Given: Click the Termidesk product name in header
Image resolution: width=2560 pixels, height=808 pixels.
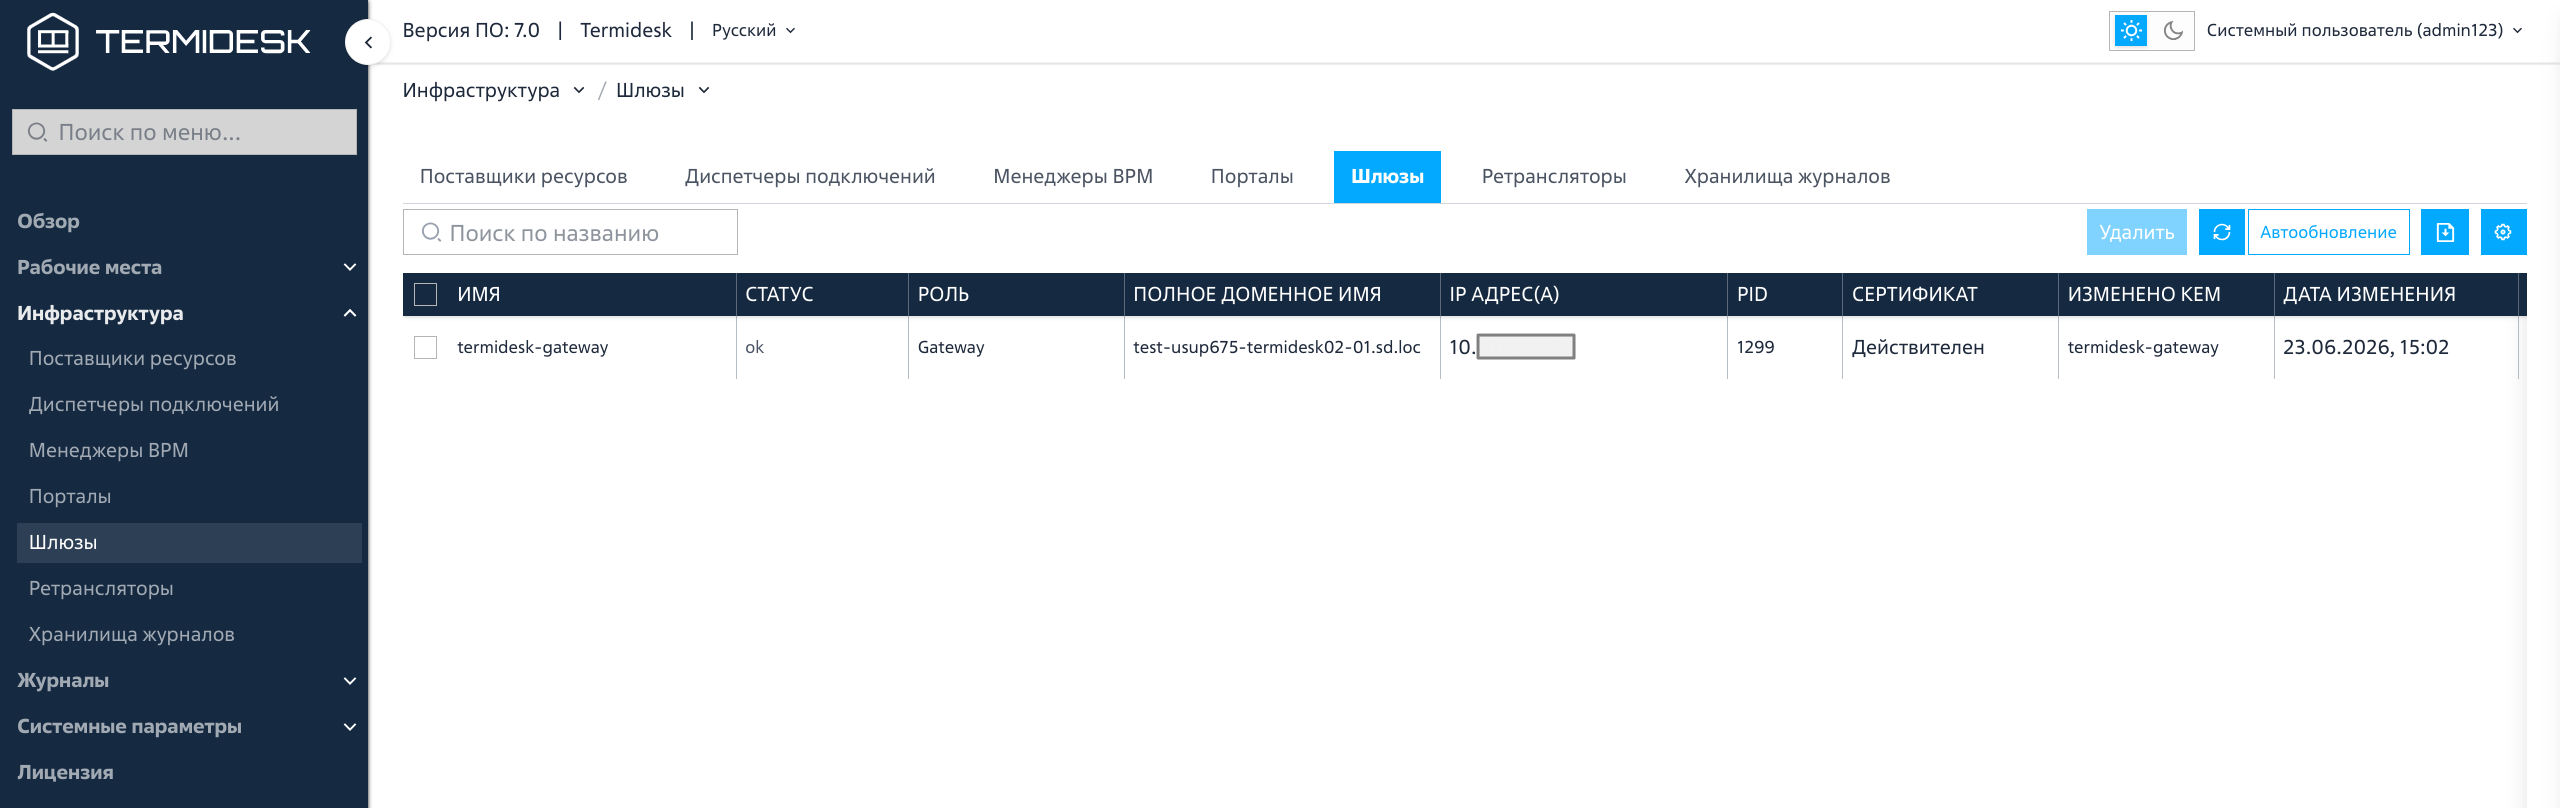Looking at the screenshot, I should pos(626,31).
